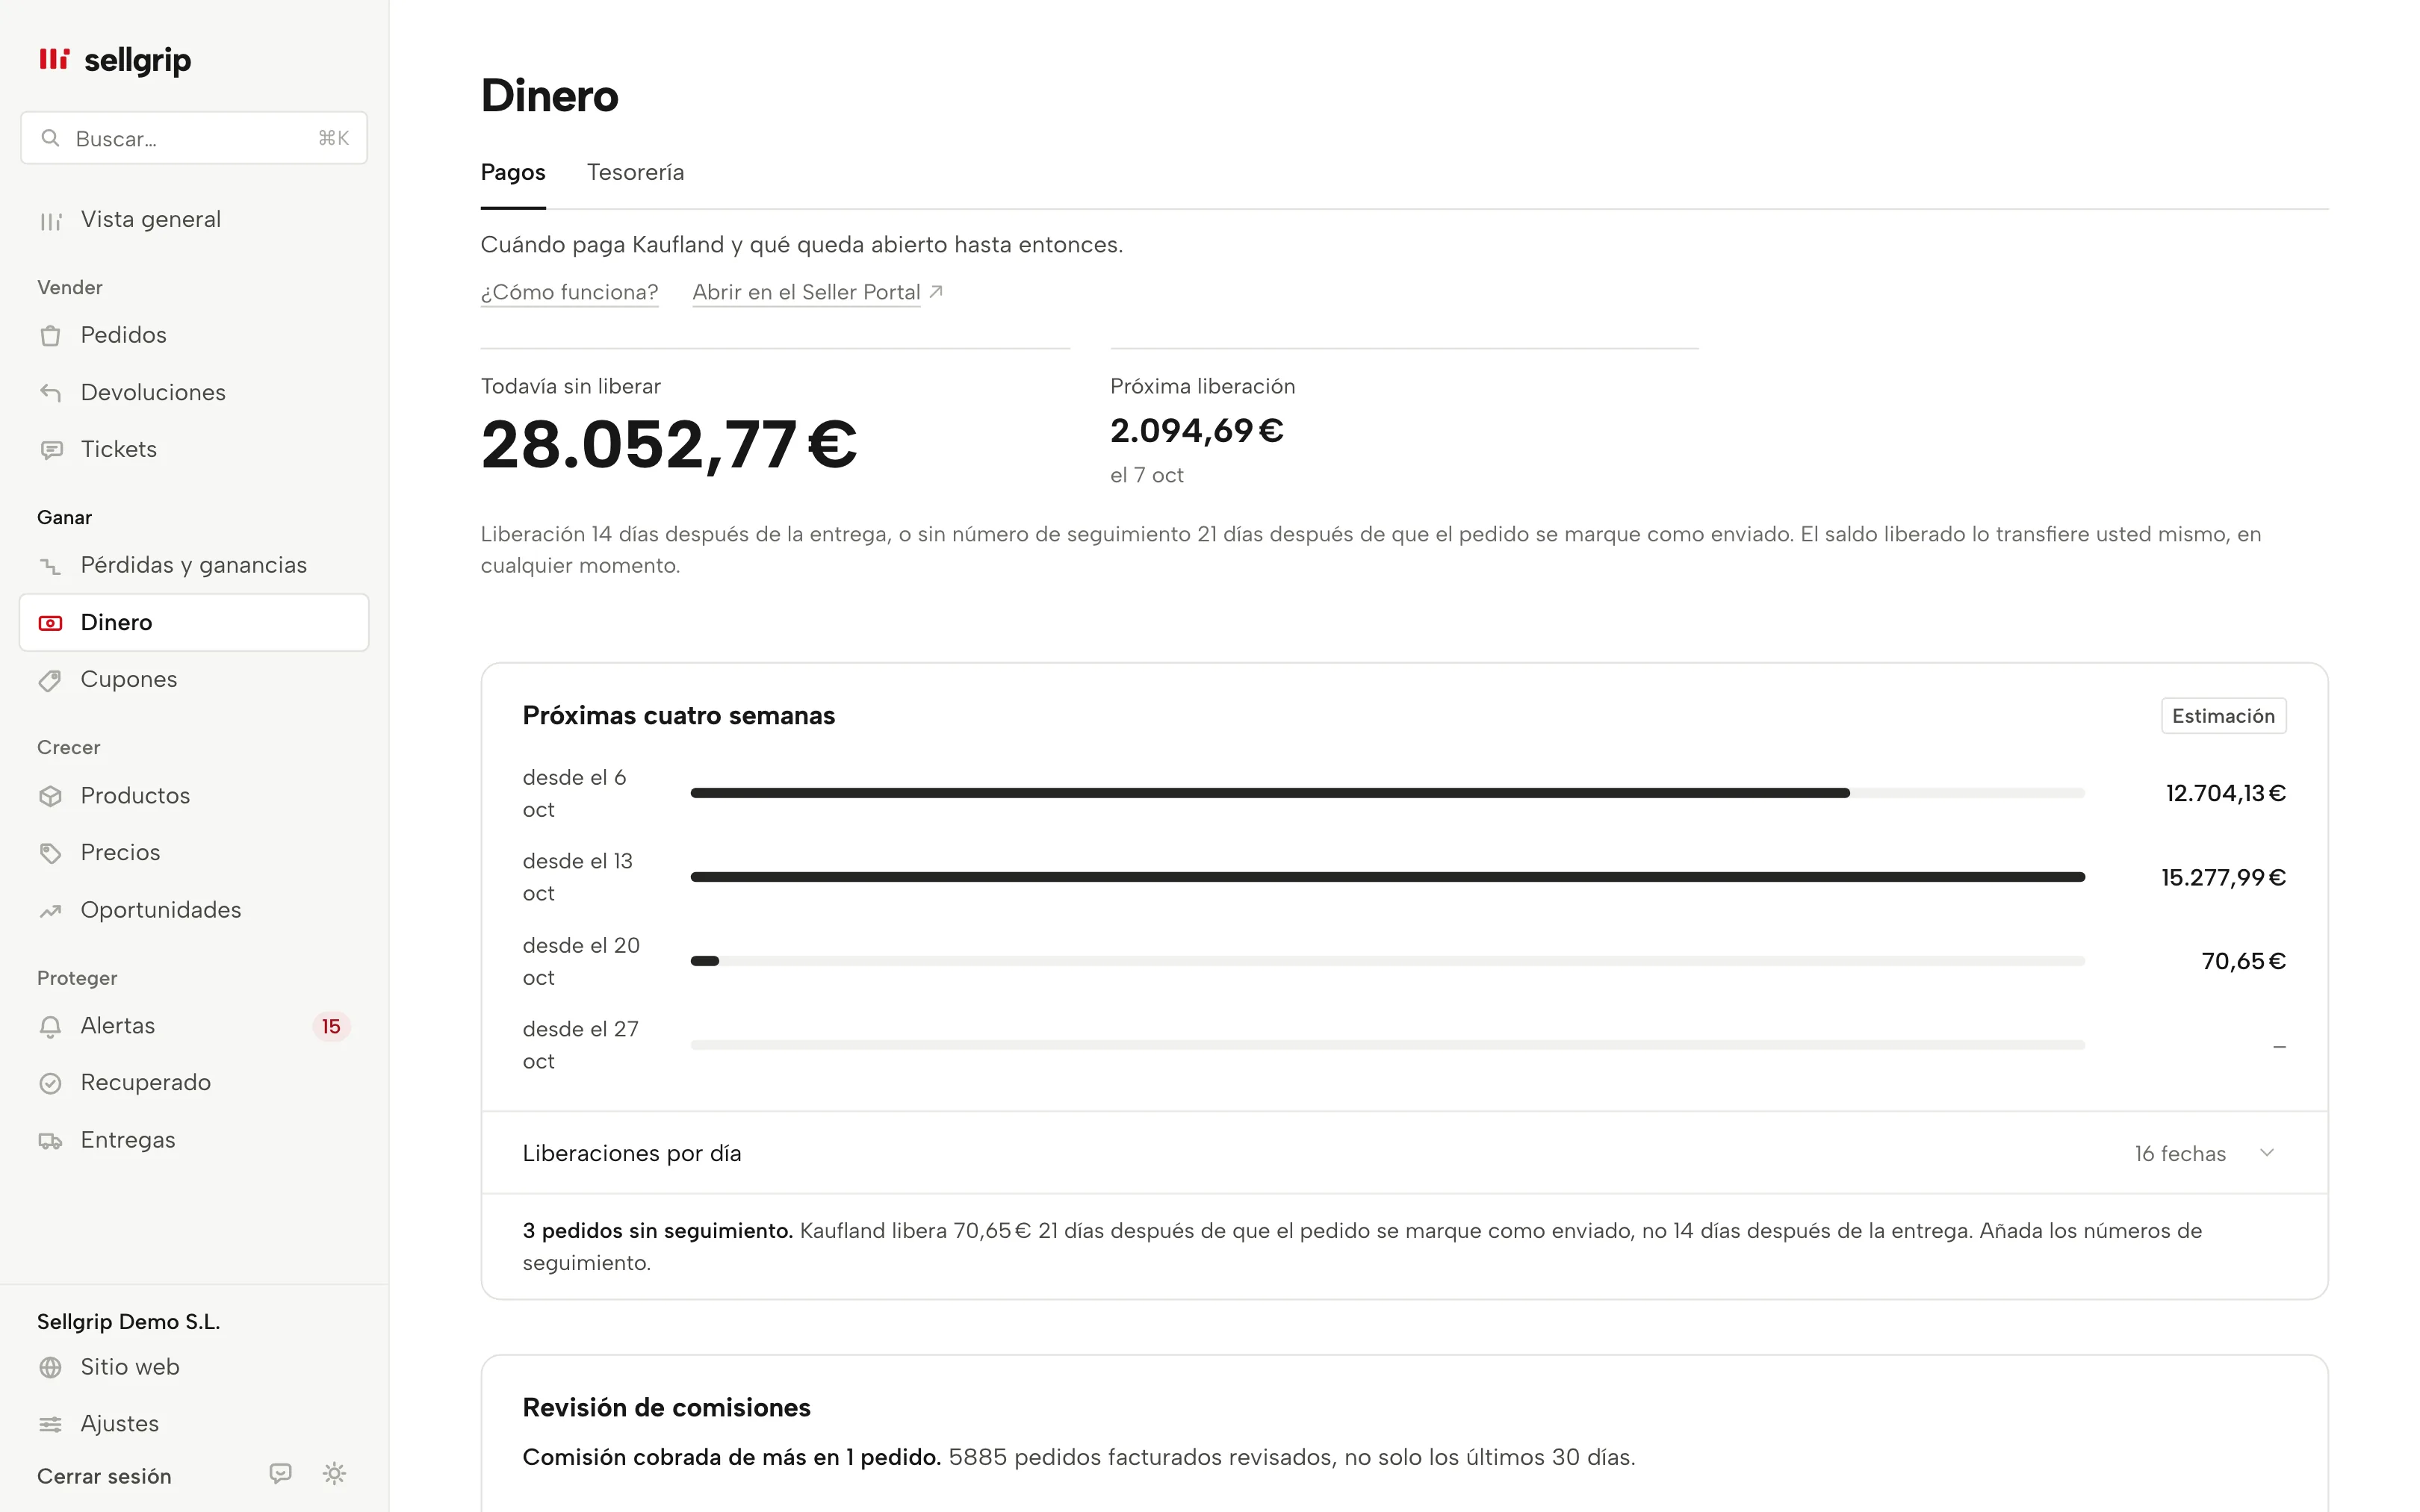Viewport: 2420px width, 1512px height.
Task: Click the Vista general bars icon
Action: (51, 220)
